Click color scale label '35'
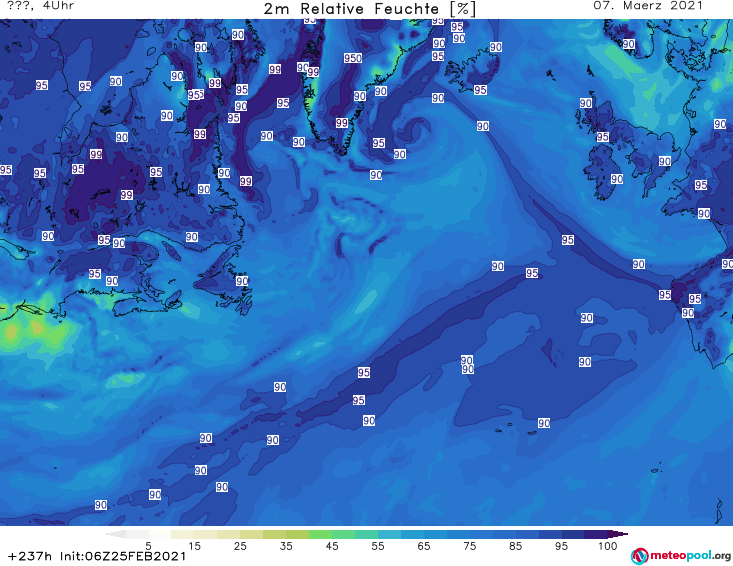The width and height of the screenshot is (733, 566). click(286, 546)
